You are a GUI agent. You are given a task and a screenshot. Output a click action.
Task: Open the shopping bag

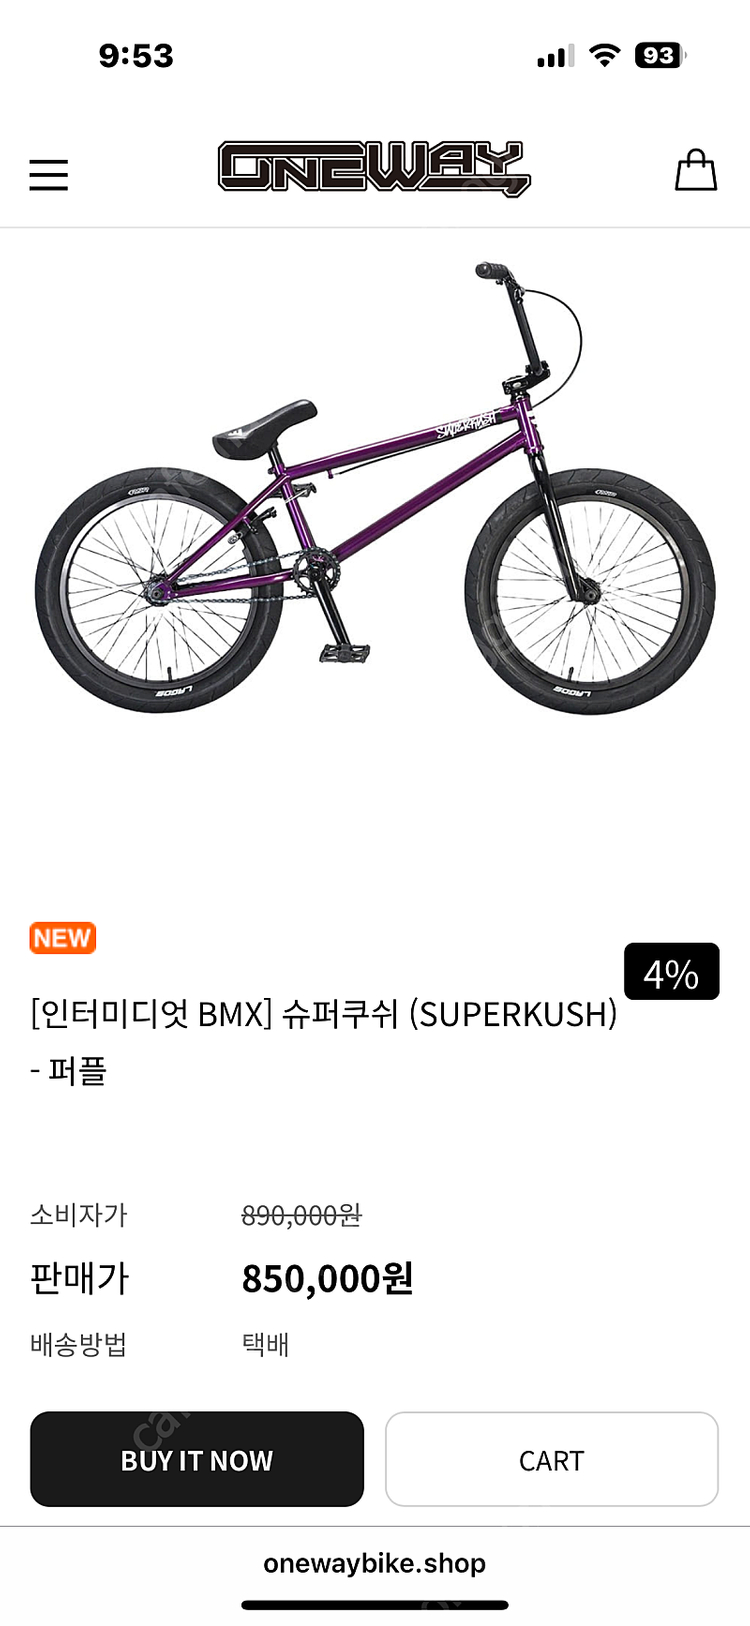pyautogui.click(x=696, y=170)
